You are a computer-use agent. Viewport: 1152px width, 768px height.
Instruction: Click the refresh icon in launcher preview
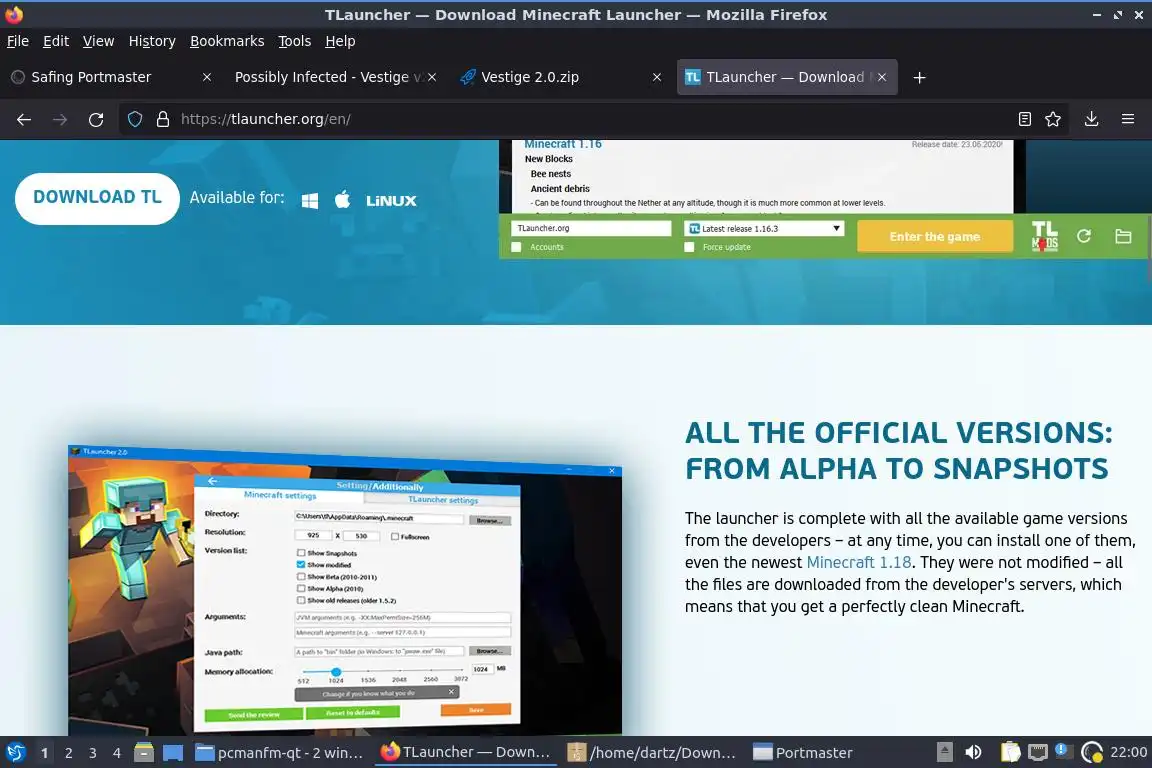[x=1084, y=236]
